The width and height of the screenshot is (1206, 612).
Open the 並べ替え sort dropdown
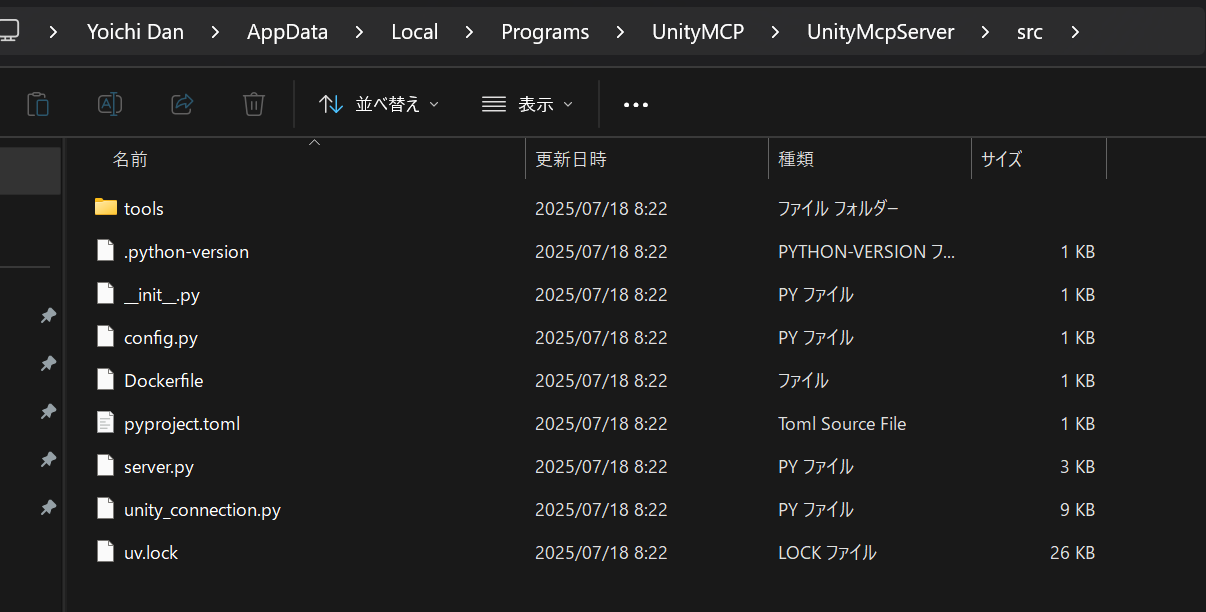(379, 104)
